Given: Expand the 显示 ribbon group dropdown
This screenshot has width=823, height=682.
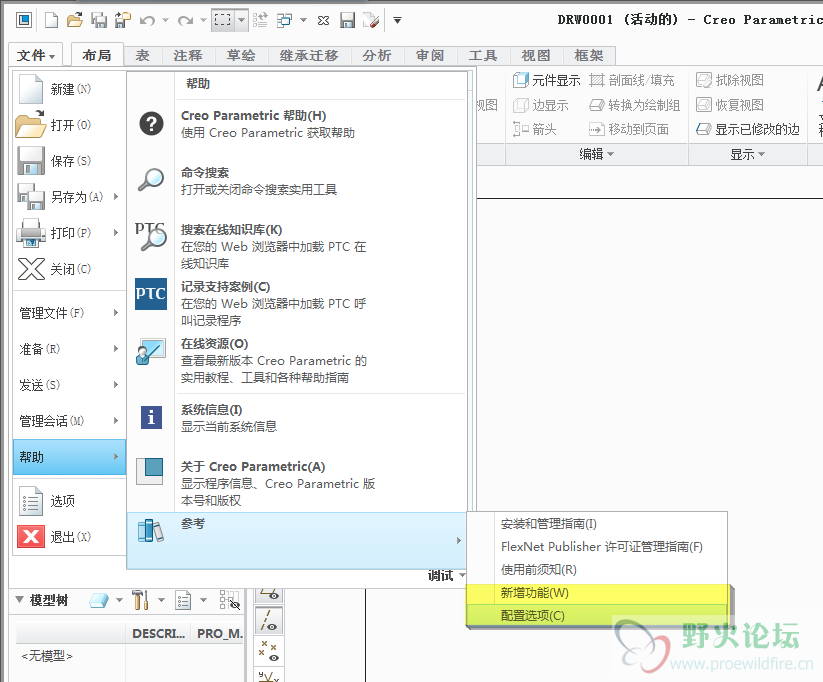Looking at the screenshot, I should click(x=747, y=154).
